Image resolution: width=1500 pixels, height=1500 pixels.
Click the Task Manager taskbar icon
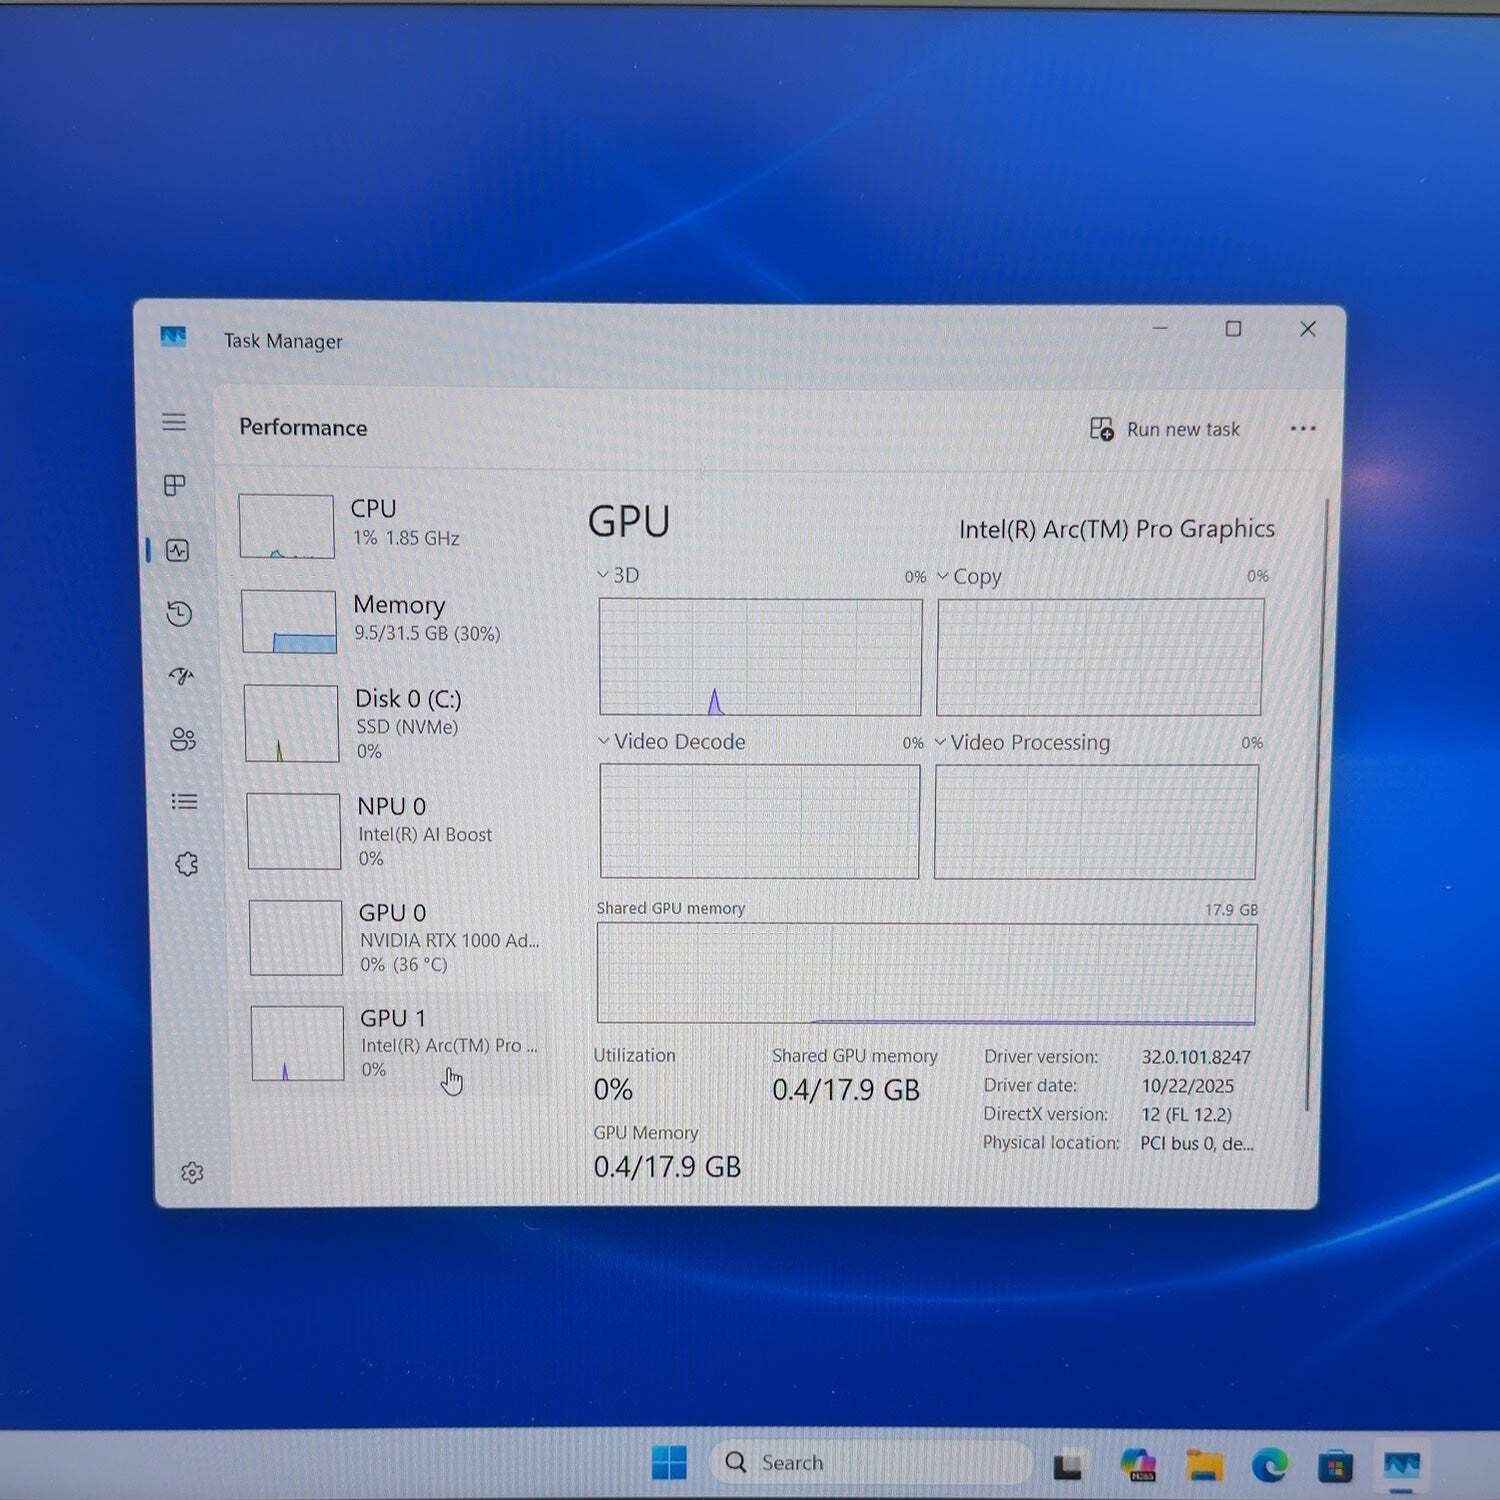click(x=1402, y=1467)
